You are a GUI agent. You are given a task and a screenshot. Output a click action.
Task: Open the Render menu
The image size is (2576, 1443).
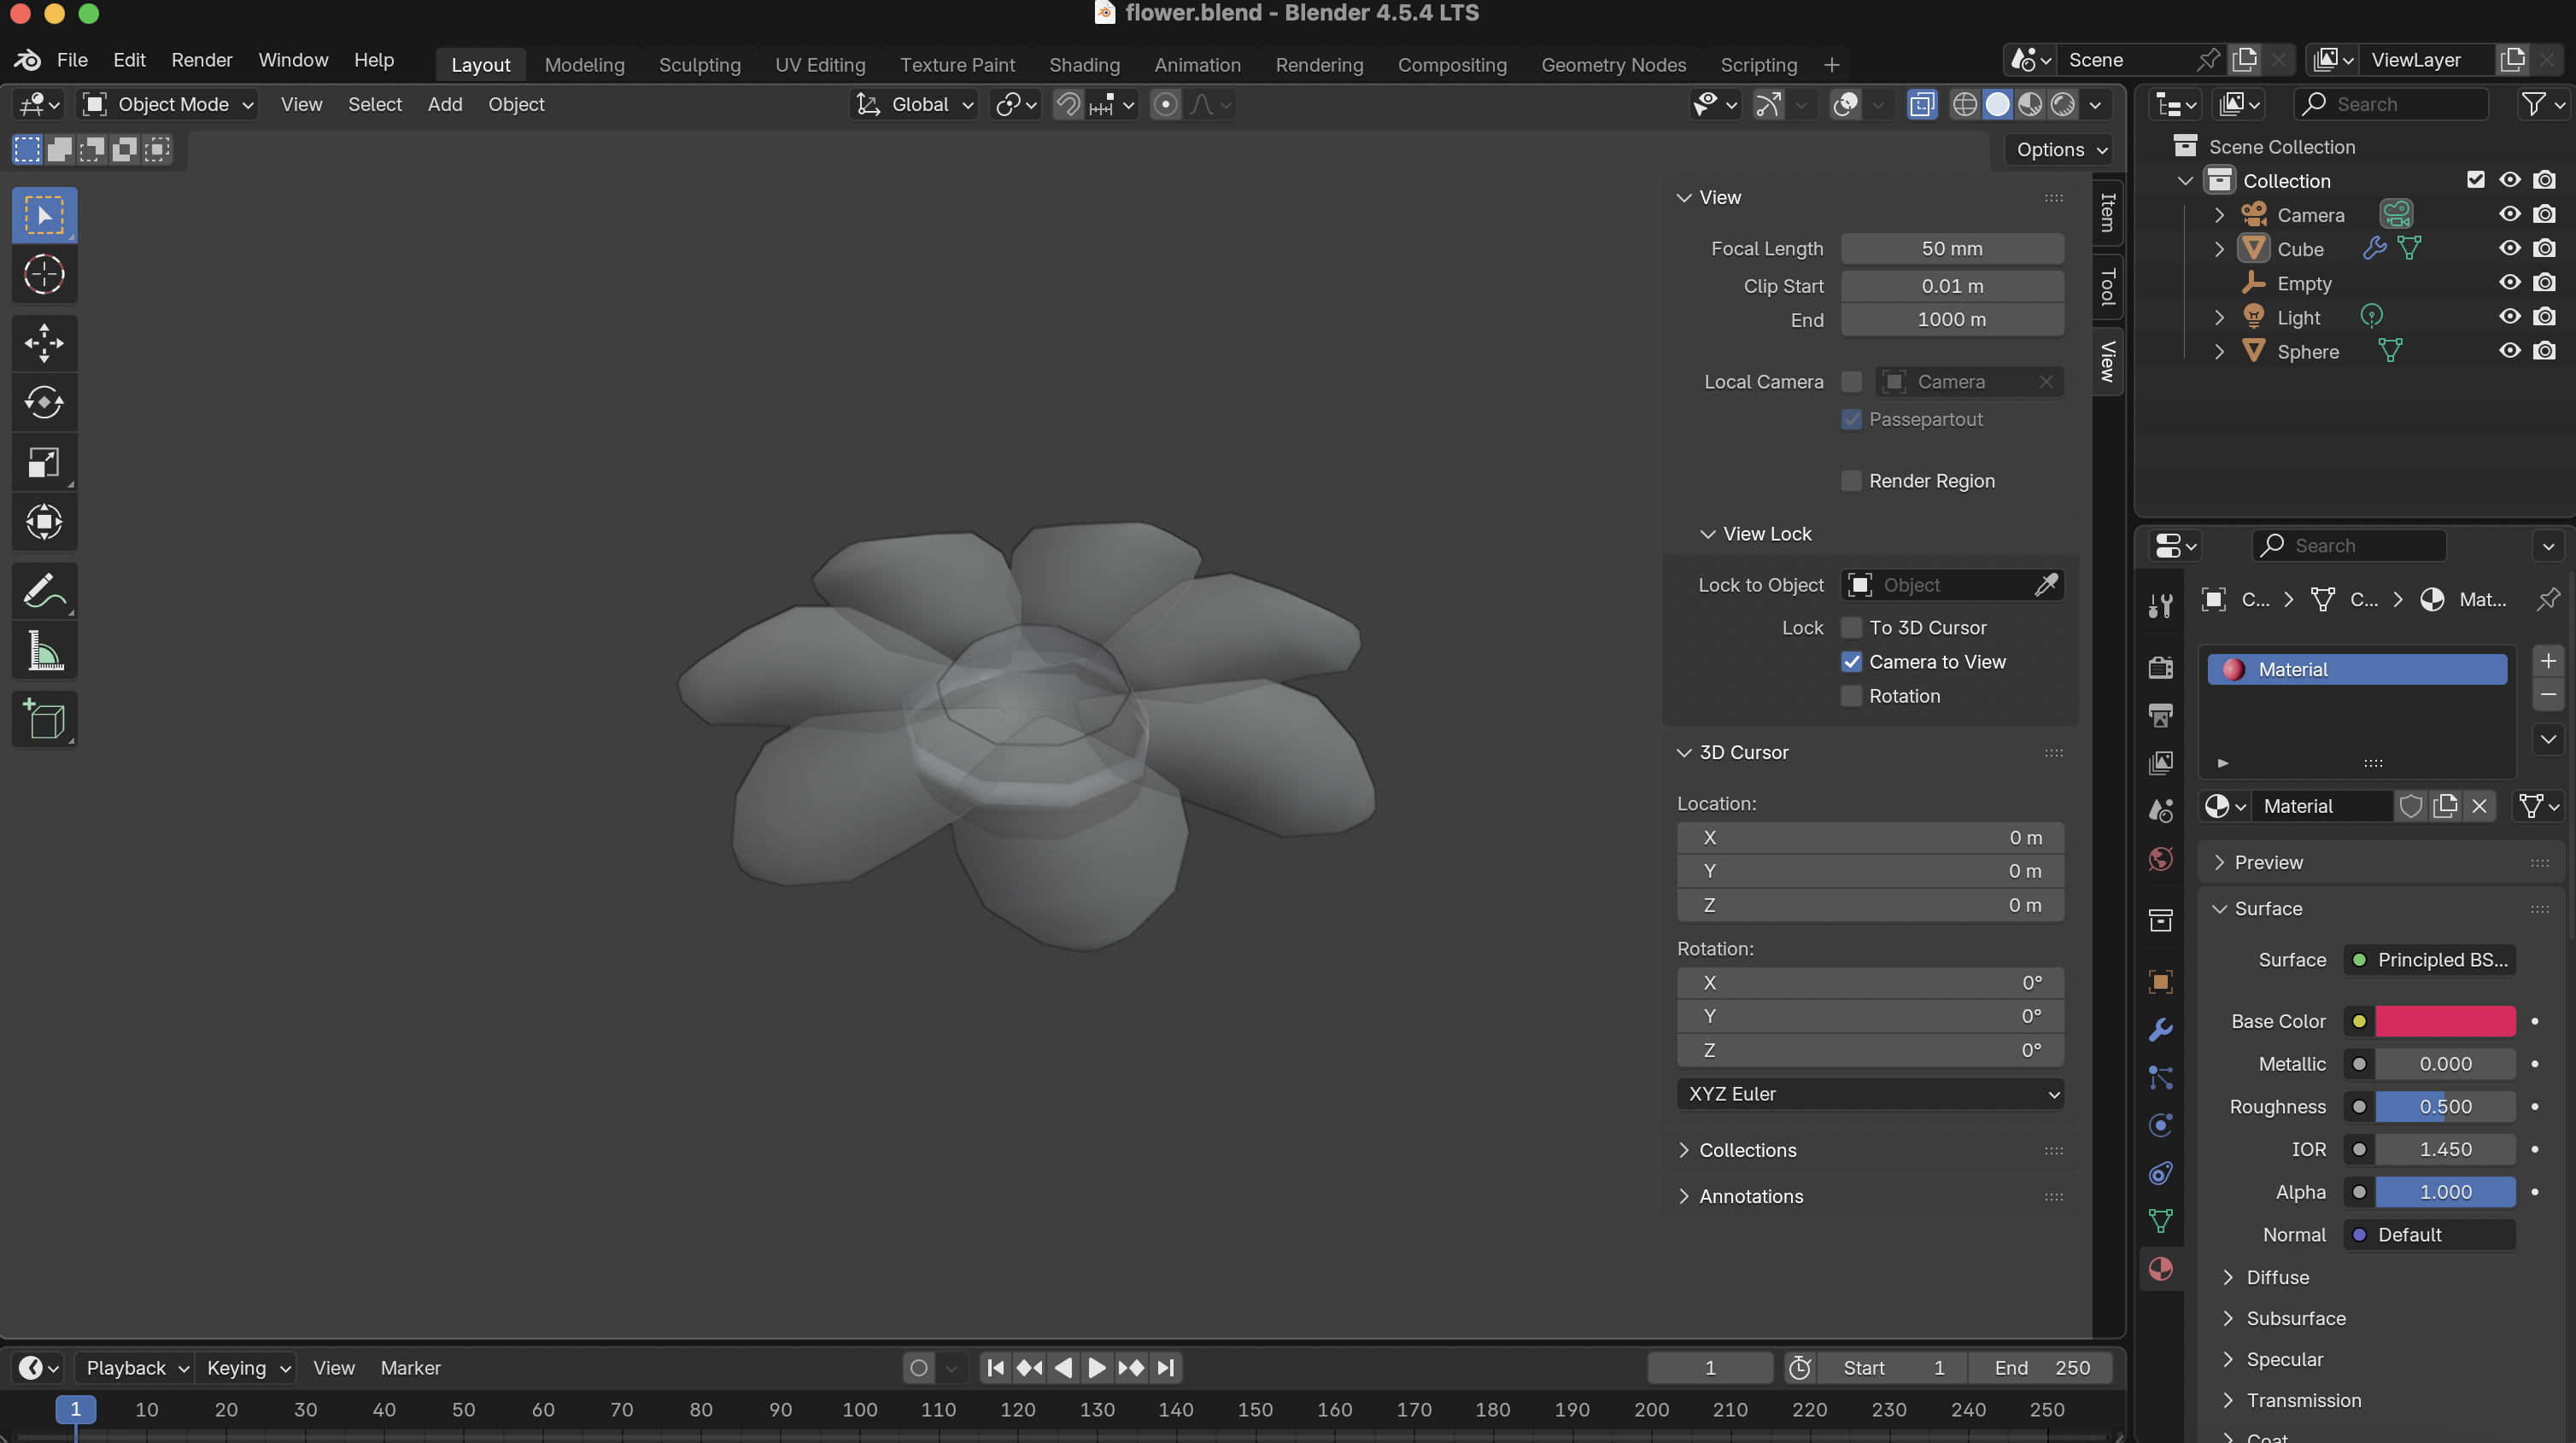point(201,60)
